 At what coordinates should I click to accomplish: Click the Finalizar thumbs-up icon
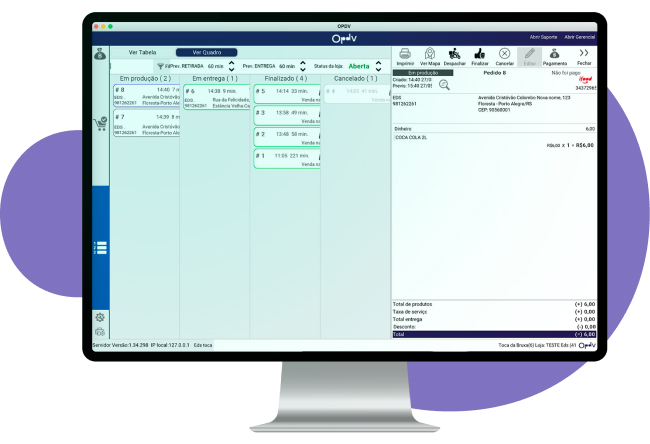479,55
